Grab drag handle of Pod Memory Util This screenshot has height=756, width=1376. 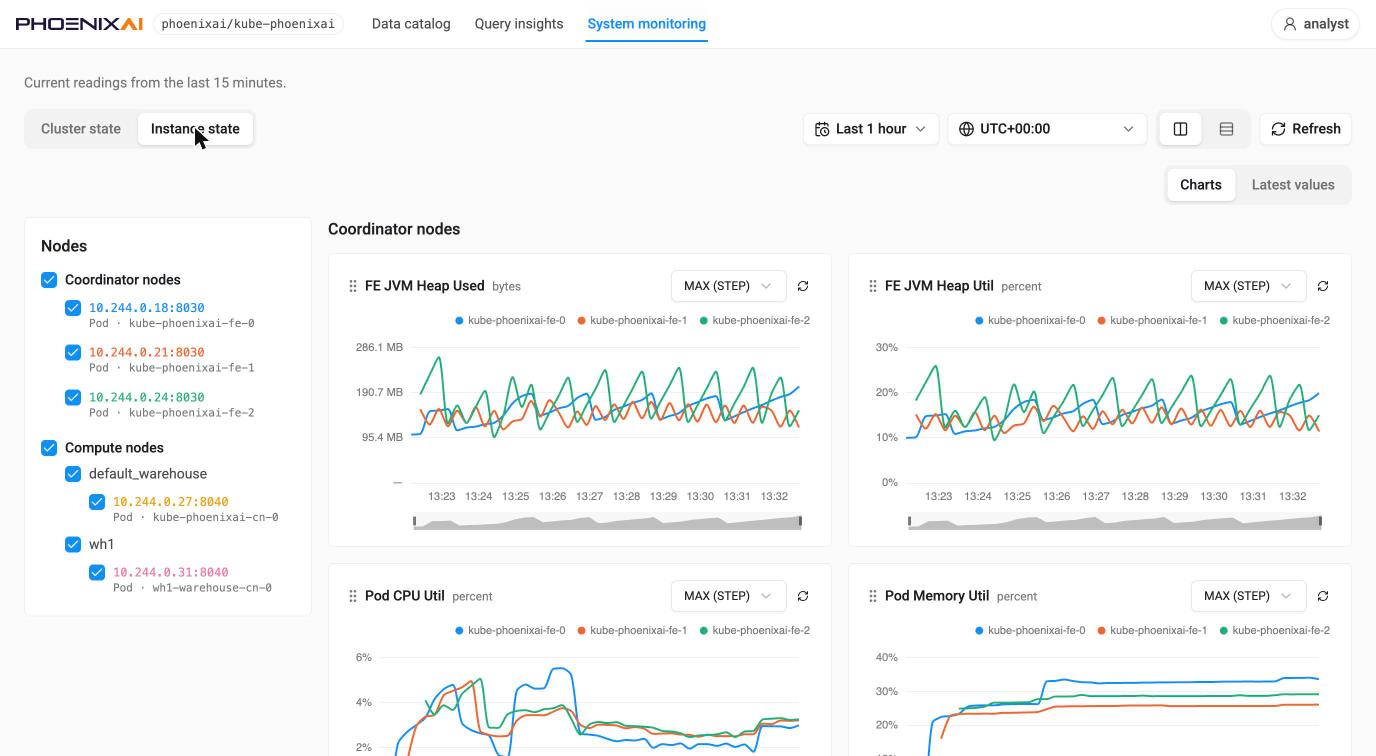(x=873, y=596)
